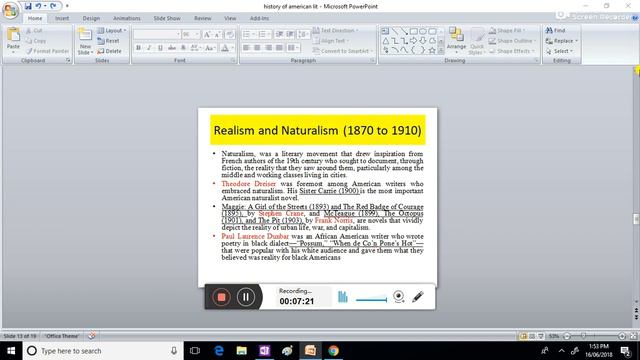This screenshot has height=360, width=640.
Task: Open the View tab
Action: pos(230,18)
